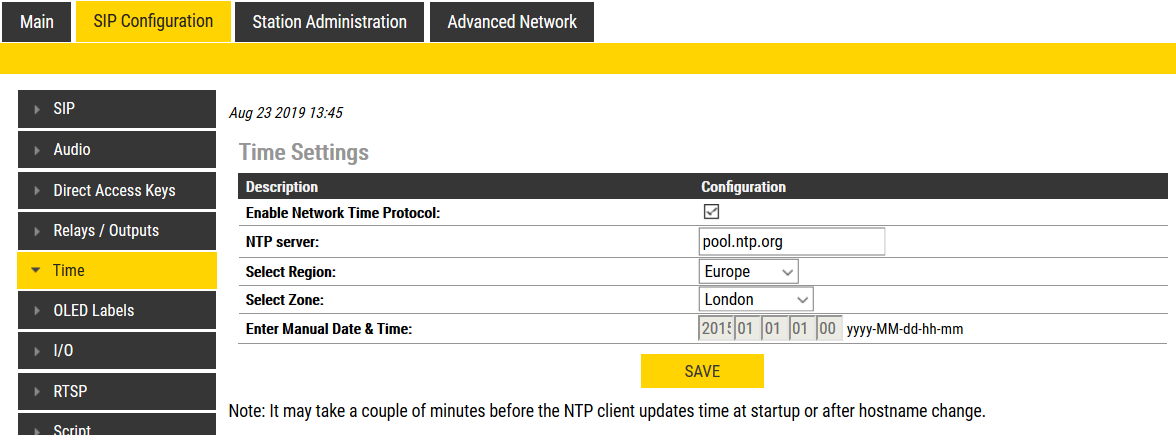Collapse the Time sidebar arrow
This screenshot has width=1176, height=435.
tap(37, 270)
